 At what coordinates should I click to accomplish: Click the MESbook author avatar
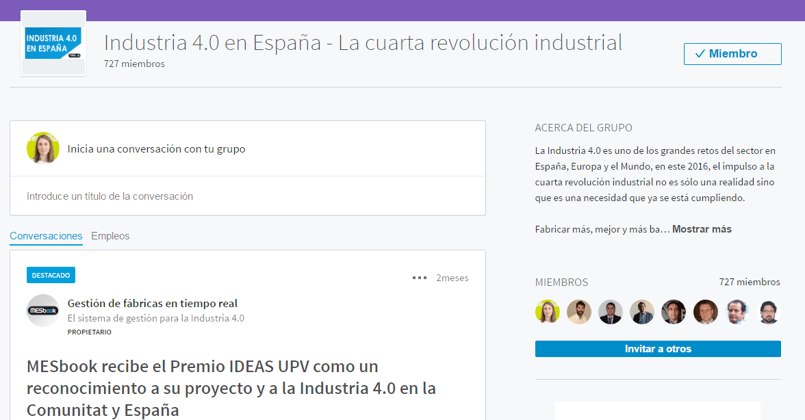[43, 310]
